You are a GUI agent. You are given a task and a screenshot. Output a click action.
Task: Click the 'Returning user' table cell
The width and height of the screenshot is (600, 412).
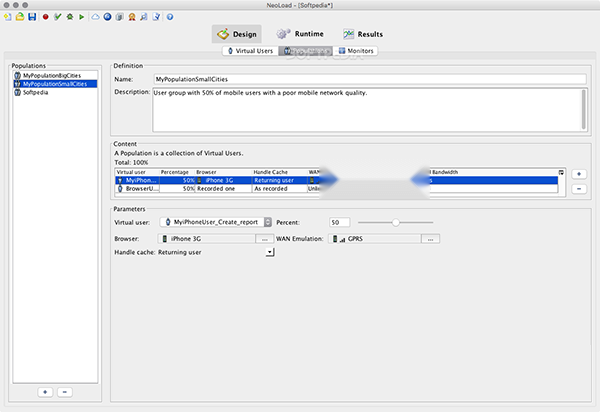[280, 180]
